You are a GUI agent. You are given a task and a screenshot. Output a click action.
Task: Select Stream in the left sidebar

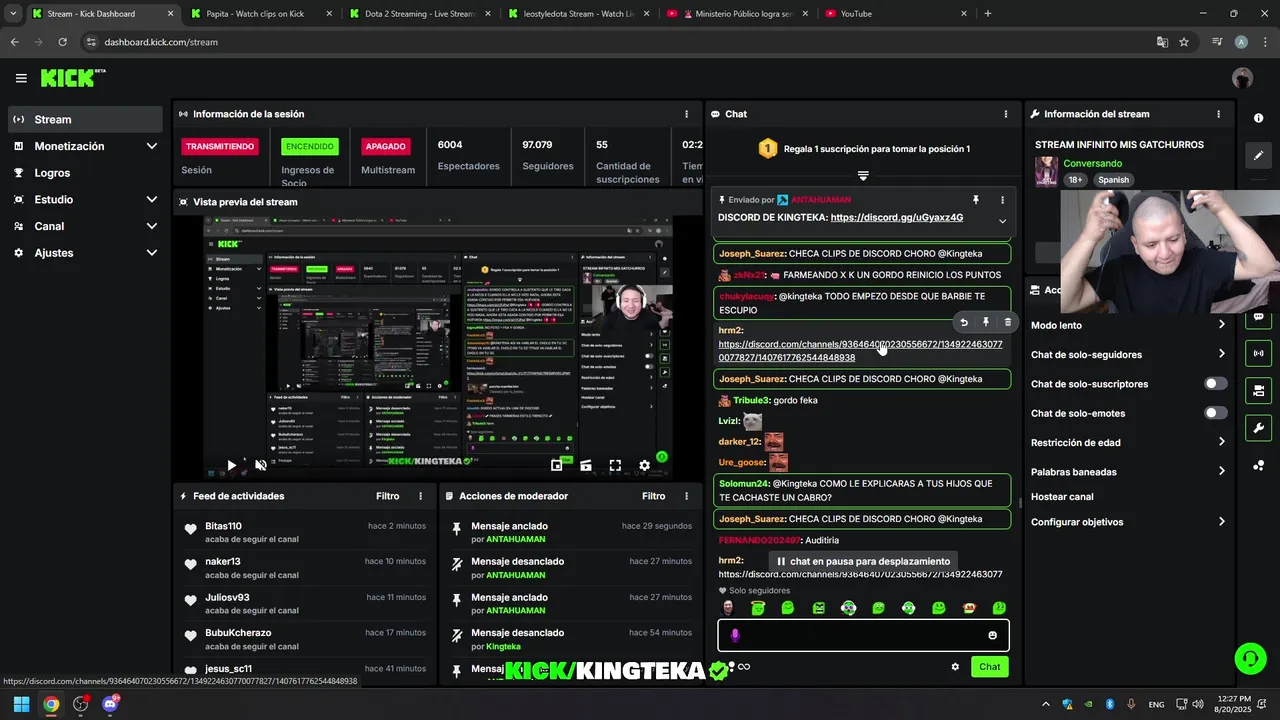coord(85,119)
